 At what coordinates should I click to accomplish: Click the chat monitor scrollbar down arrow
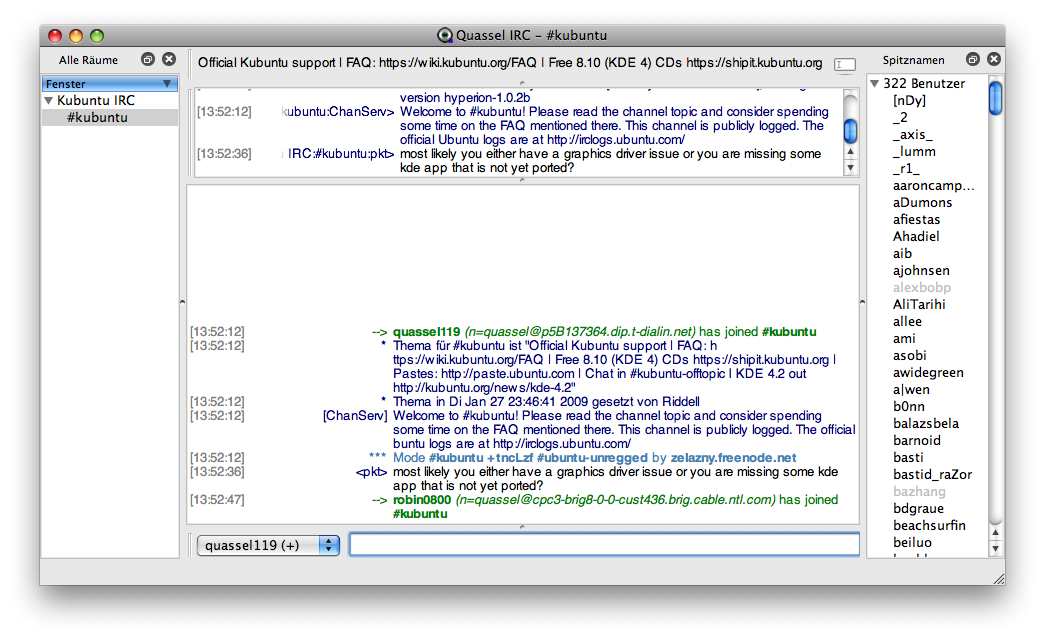pos(850,167)
